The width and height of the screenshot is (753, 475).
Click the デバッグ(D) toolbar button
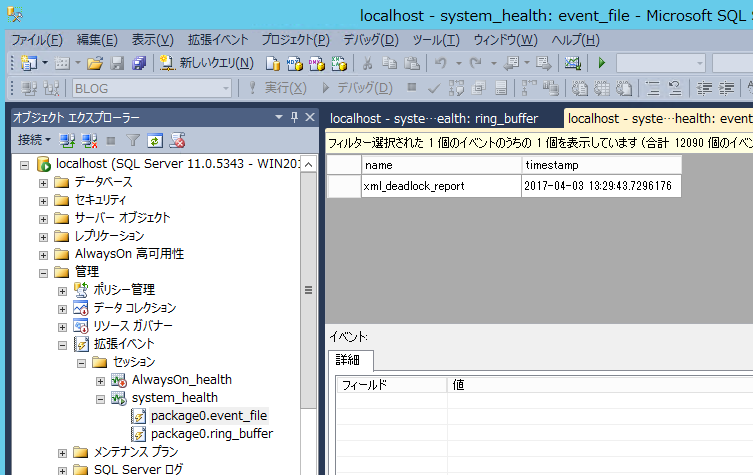[x=357, y=88]
